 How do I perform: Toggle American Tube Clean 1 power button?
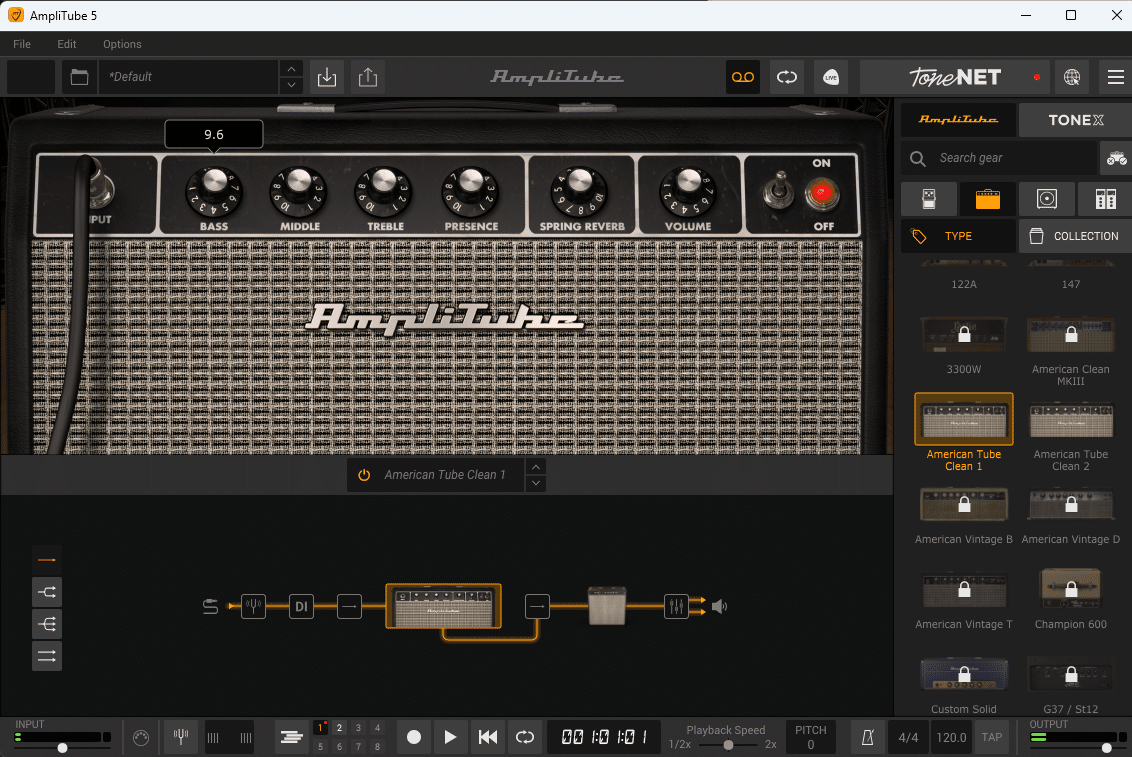click(x=365, y=475)
